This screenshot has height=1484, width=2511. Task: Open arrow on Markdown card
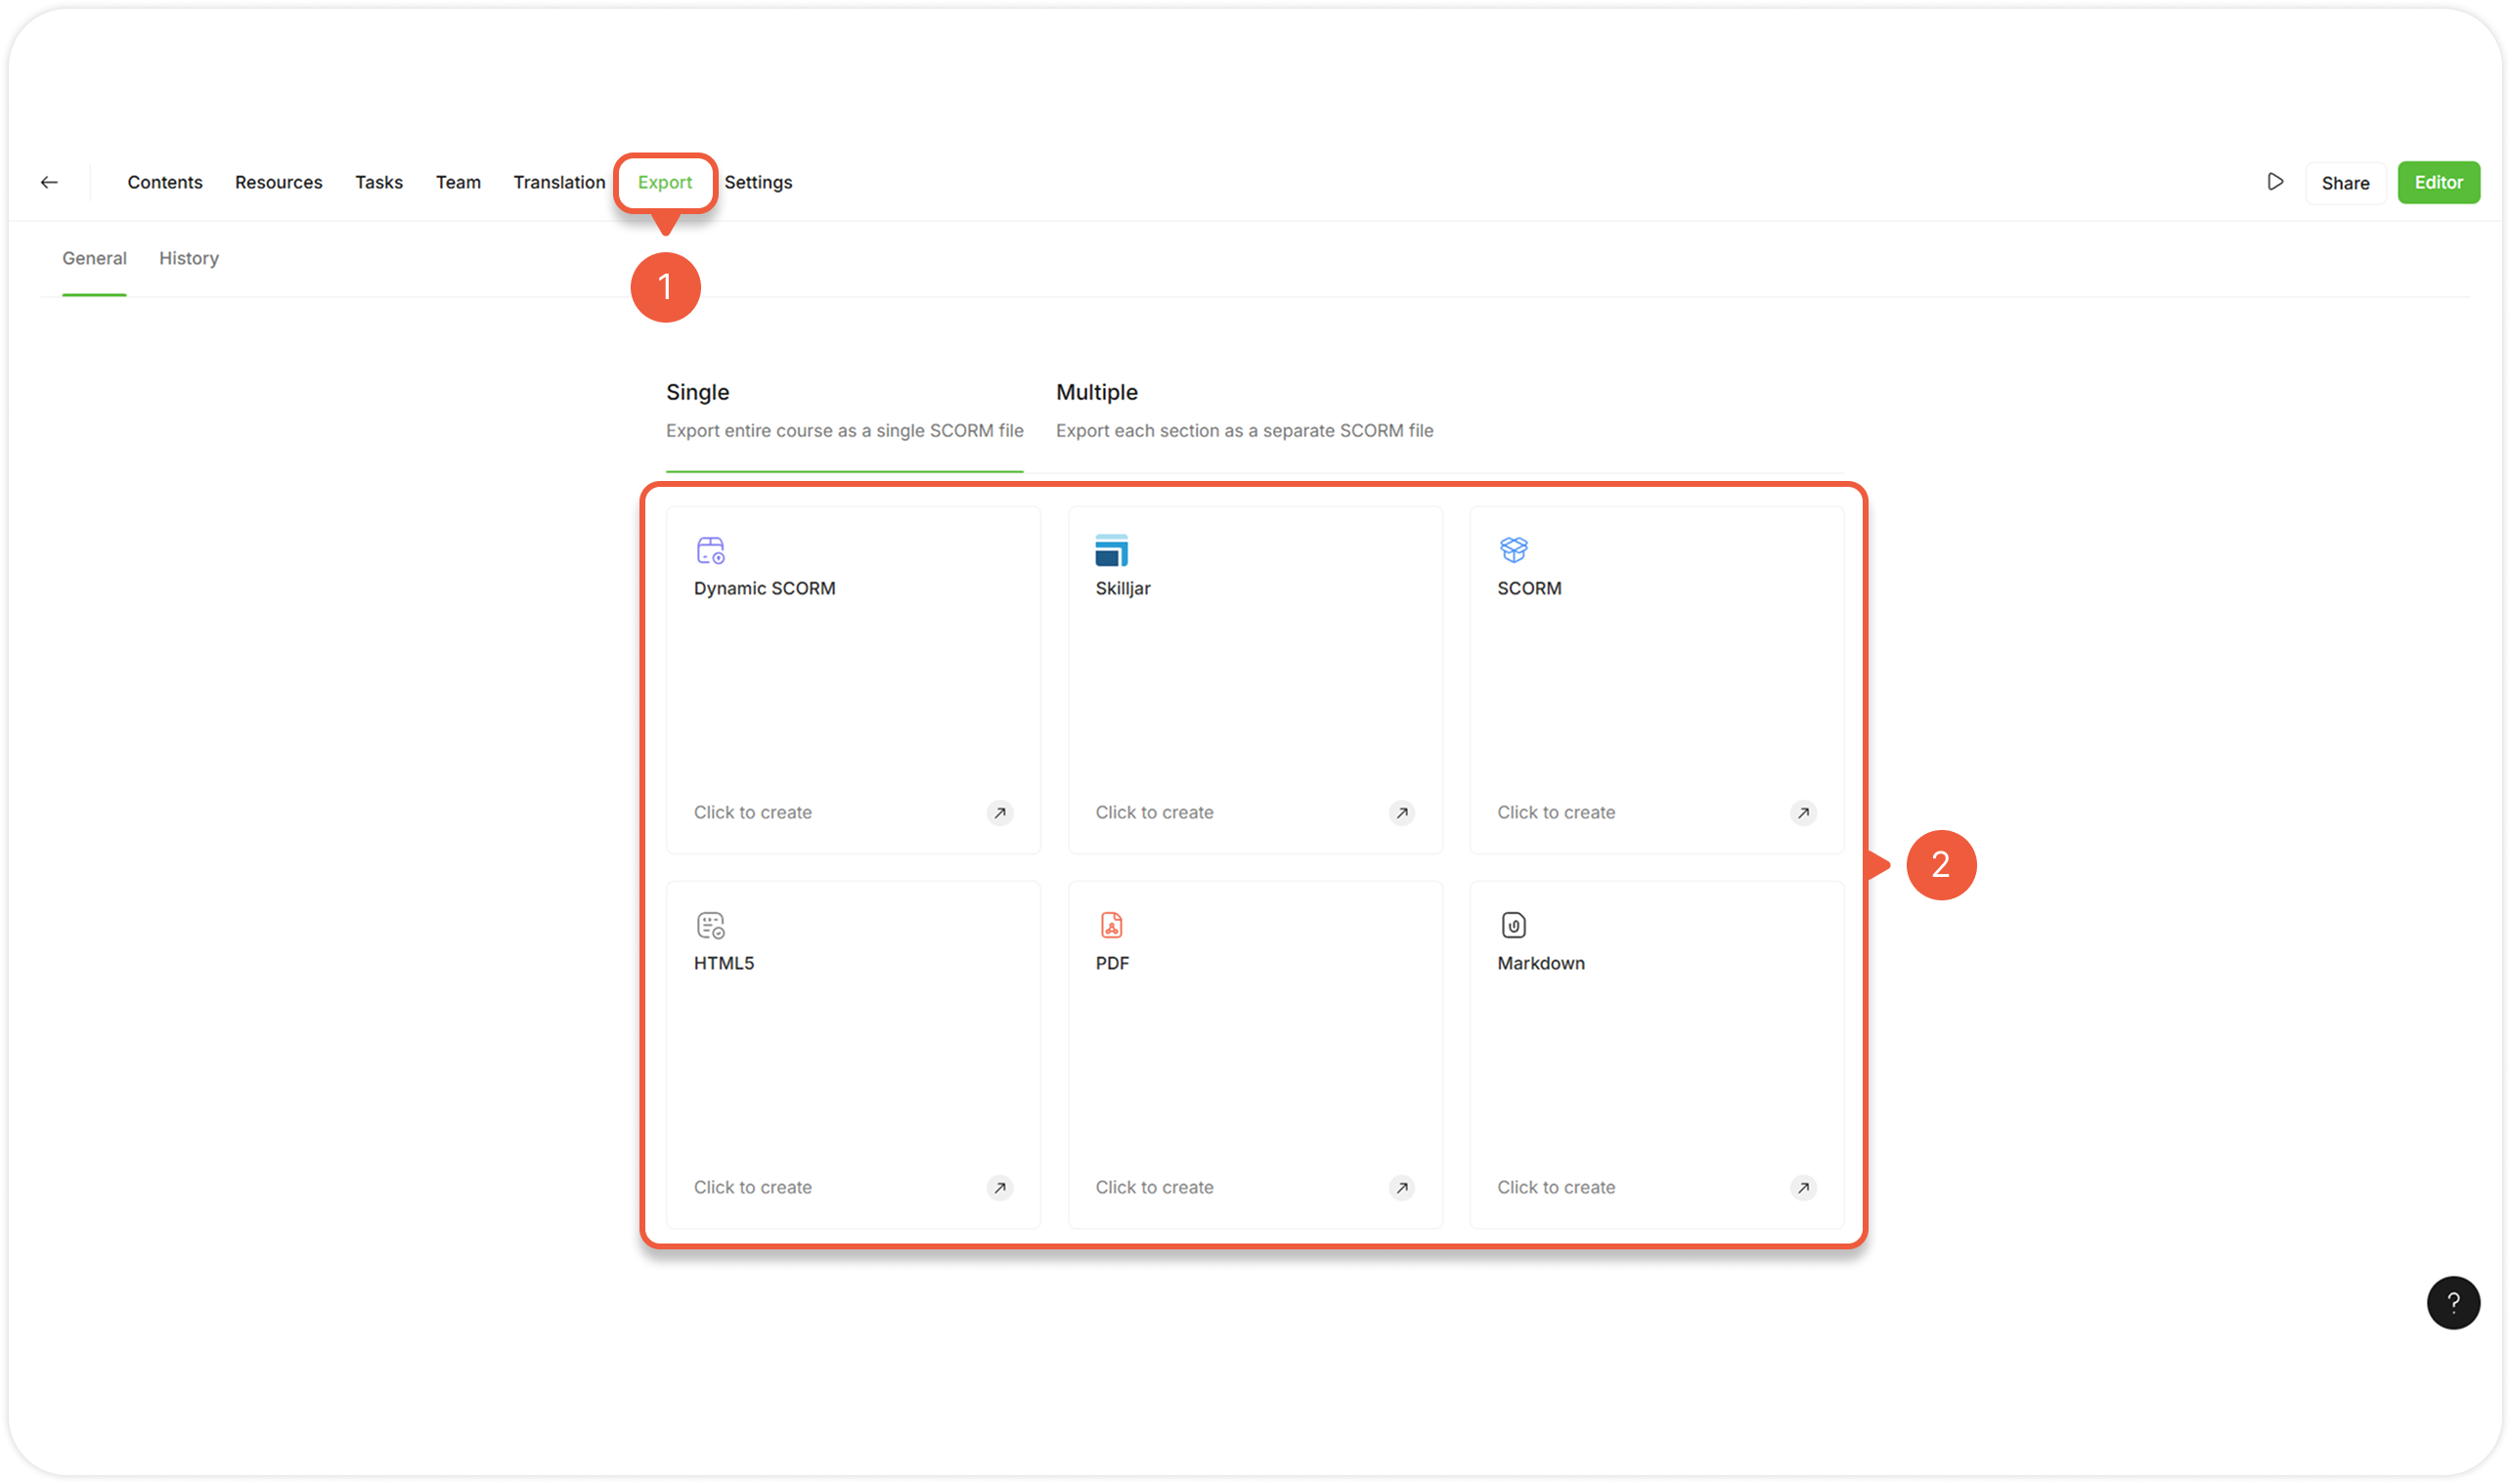pyautogui.click(x=1802, y=1188)
